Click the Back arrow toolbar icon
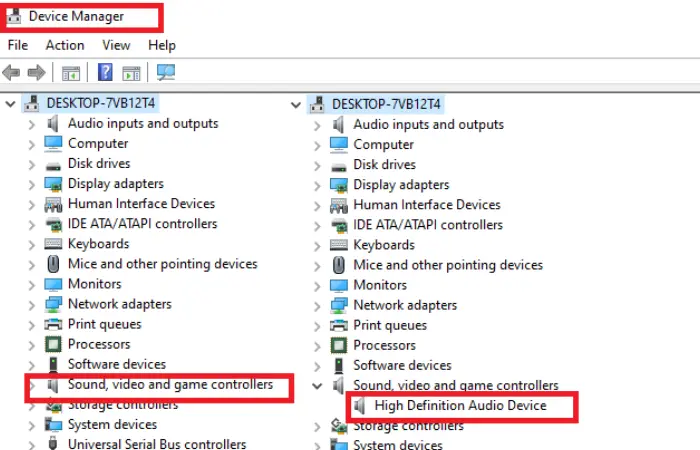 [x=12, y=72]
